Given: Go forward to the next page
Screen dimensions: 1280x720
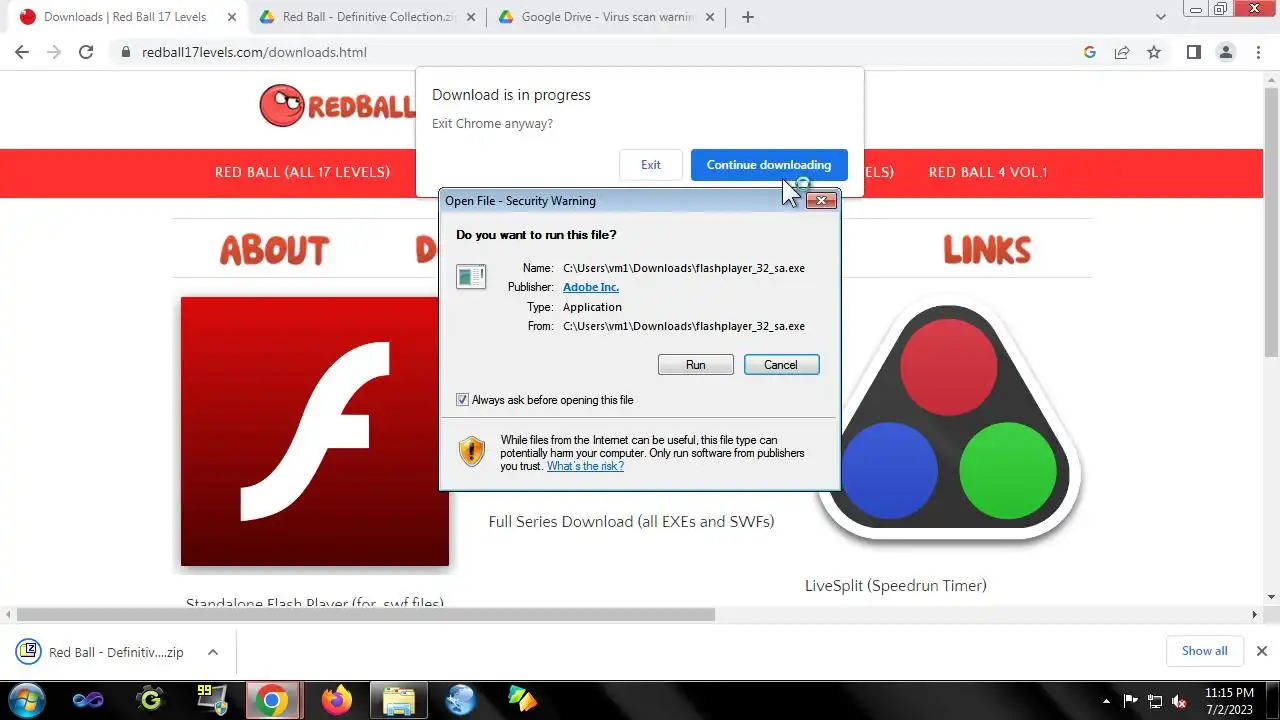Looking at the screenshot, I should click(x=54, y=52).
